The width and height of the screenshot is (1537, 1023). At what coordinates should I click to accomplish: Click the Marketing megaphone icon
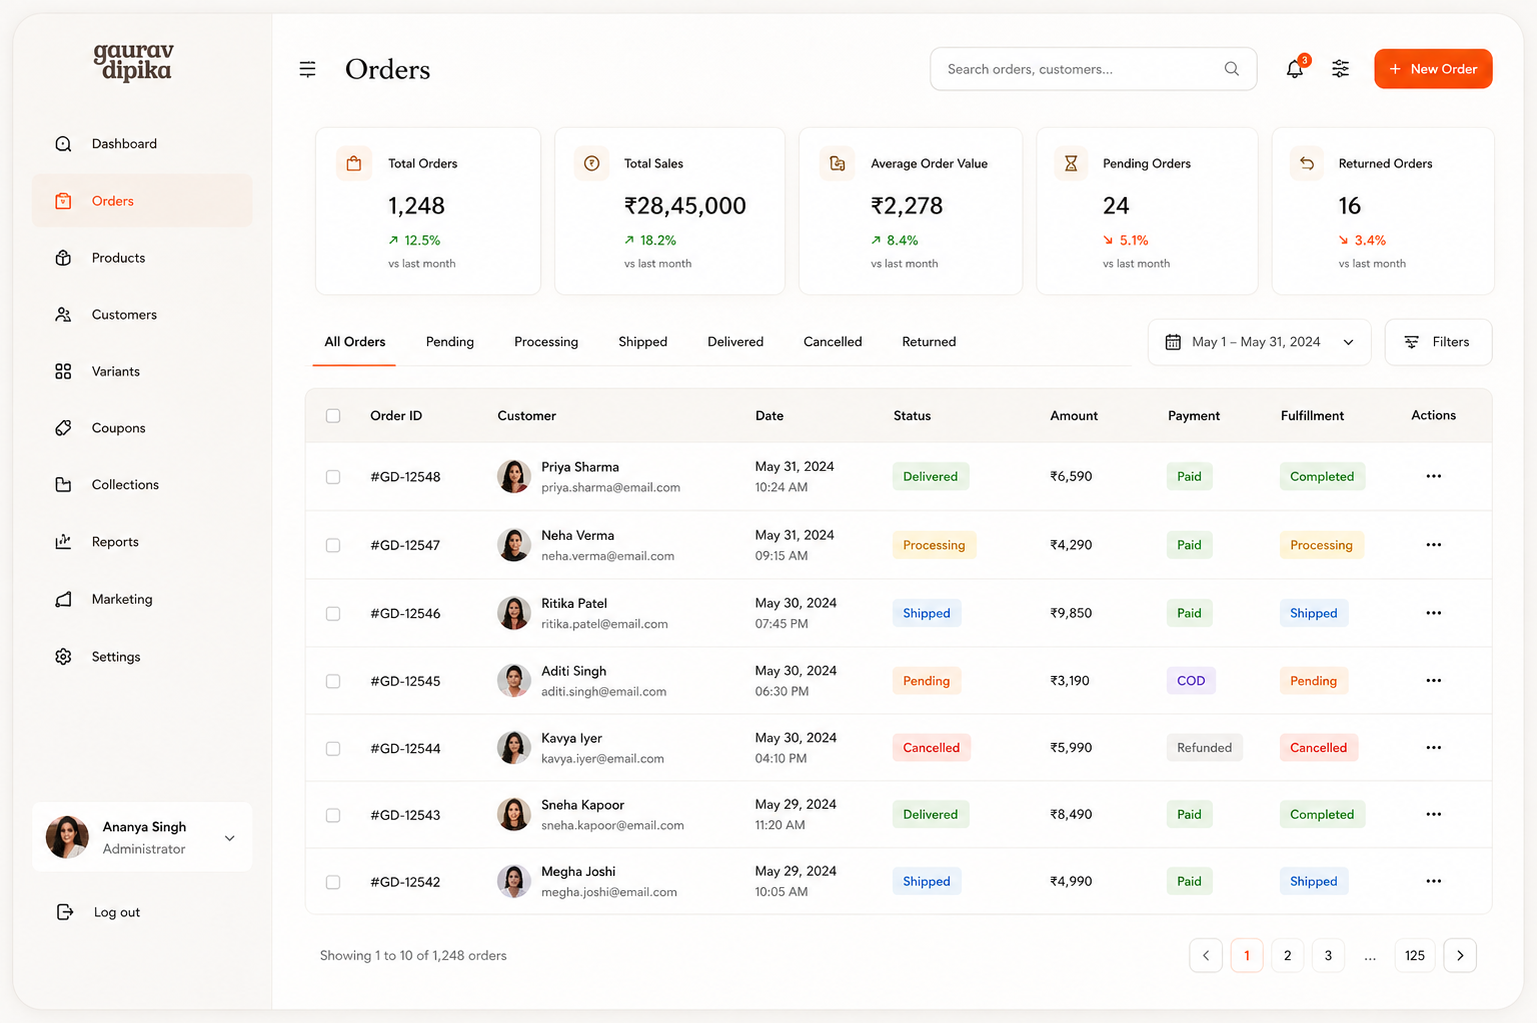pyautogui.click(x=63, y=599)
